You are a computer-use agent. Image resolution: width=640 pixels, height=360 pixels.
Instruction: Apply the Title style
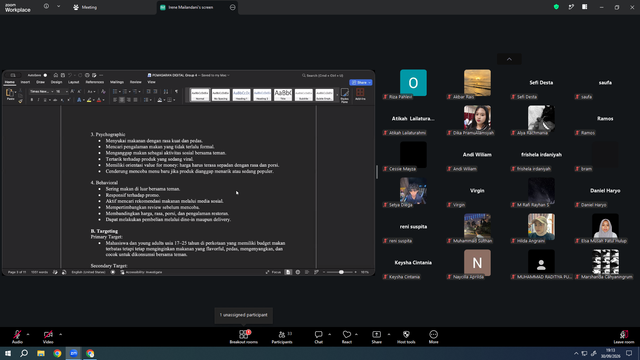pos(283,95)
